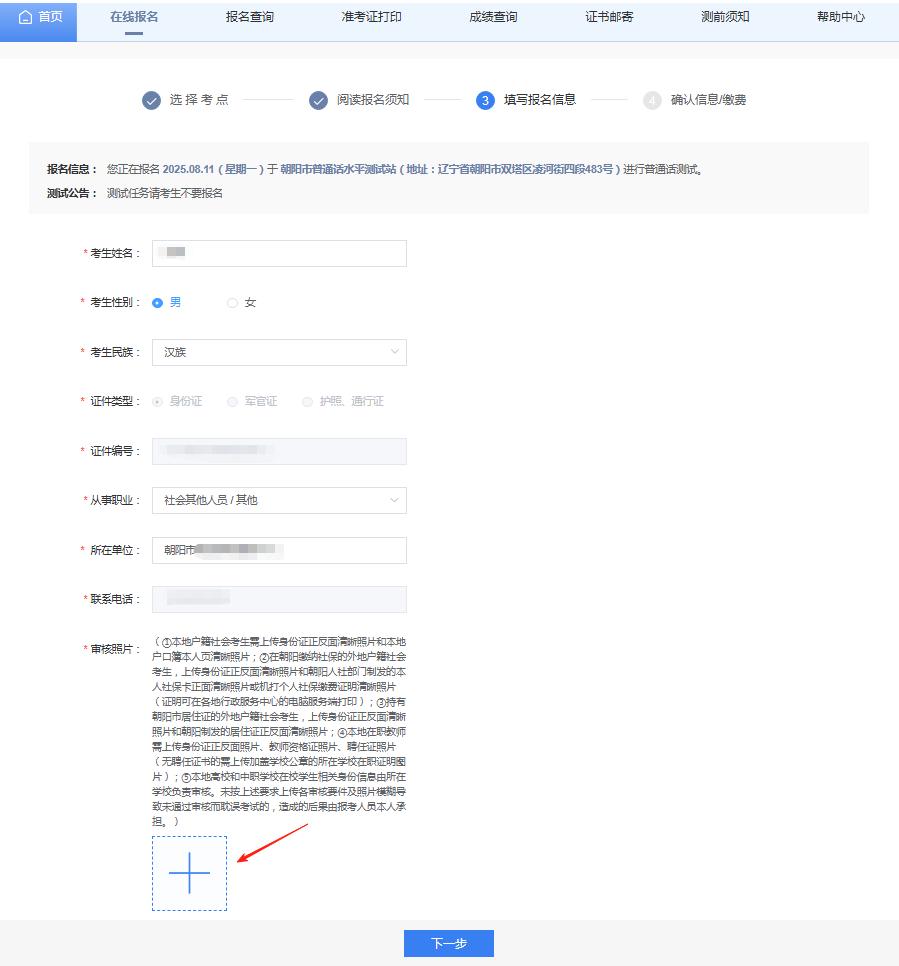
Task: Click the 考生姓名 input field
Action: (279, 253)
